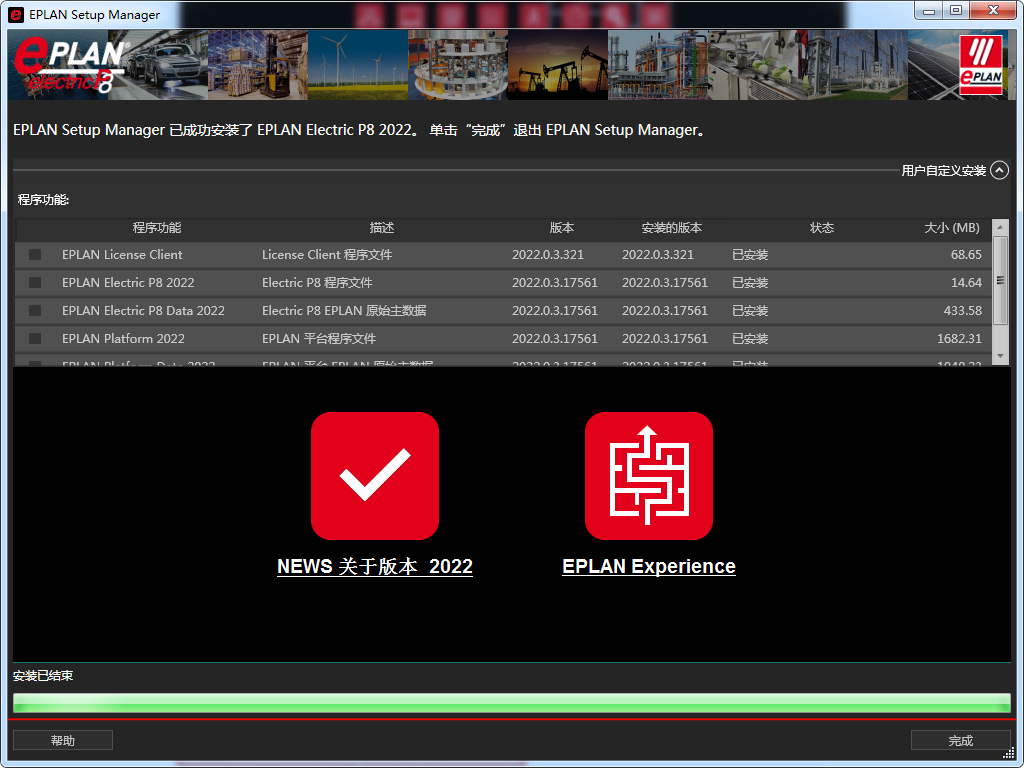Open help via the 帮助 button
This screenshot has width=1024, height=768.
click(62, 740)
